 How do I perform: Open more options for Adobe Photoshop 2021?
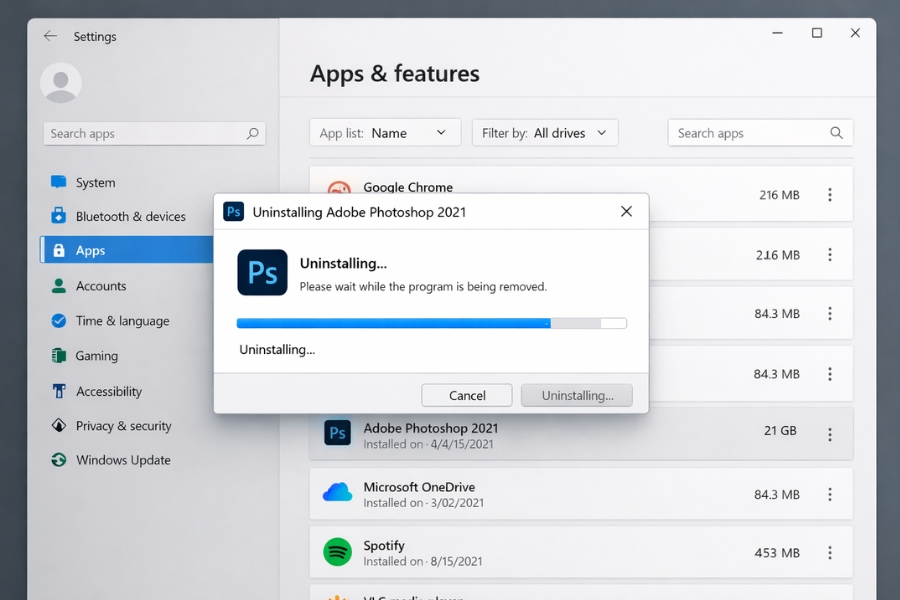pos(829,434)
